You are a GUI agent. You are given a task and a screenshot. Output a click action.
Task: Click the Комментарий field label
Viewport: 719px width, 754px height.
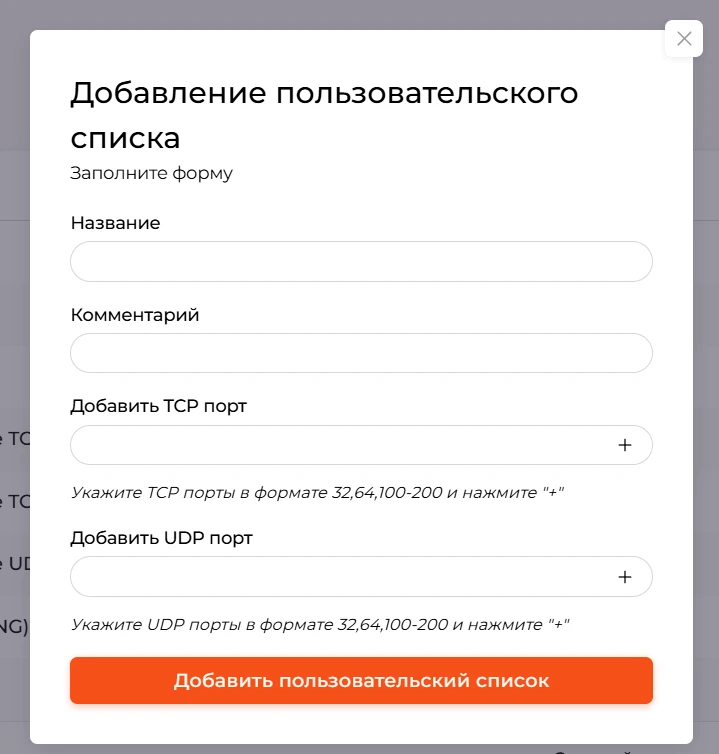pos(135,315)
